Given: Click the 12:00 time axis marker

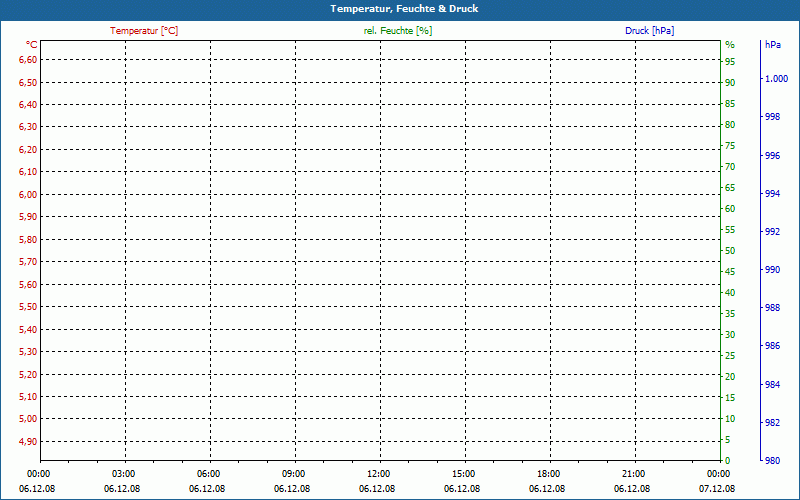Looking at the screenshot, I should point(379,474).
